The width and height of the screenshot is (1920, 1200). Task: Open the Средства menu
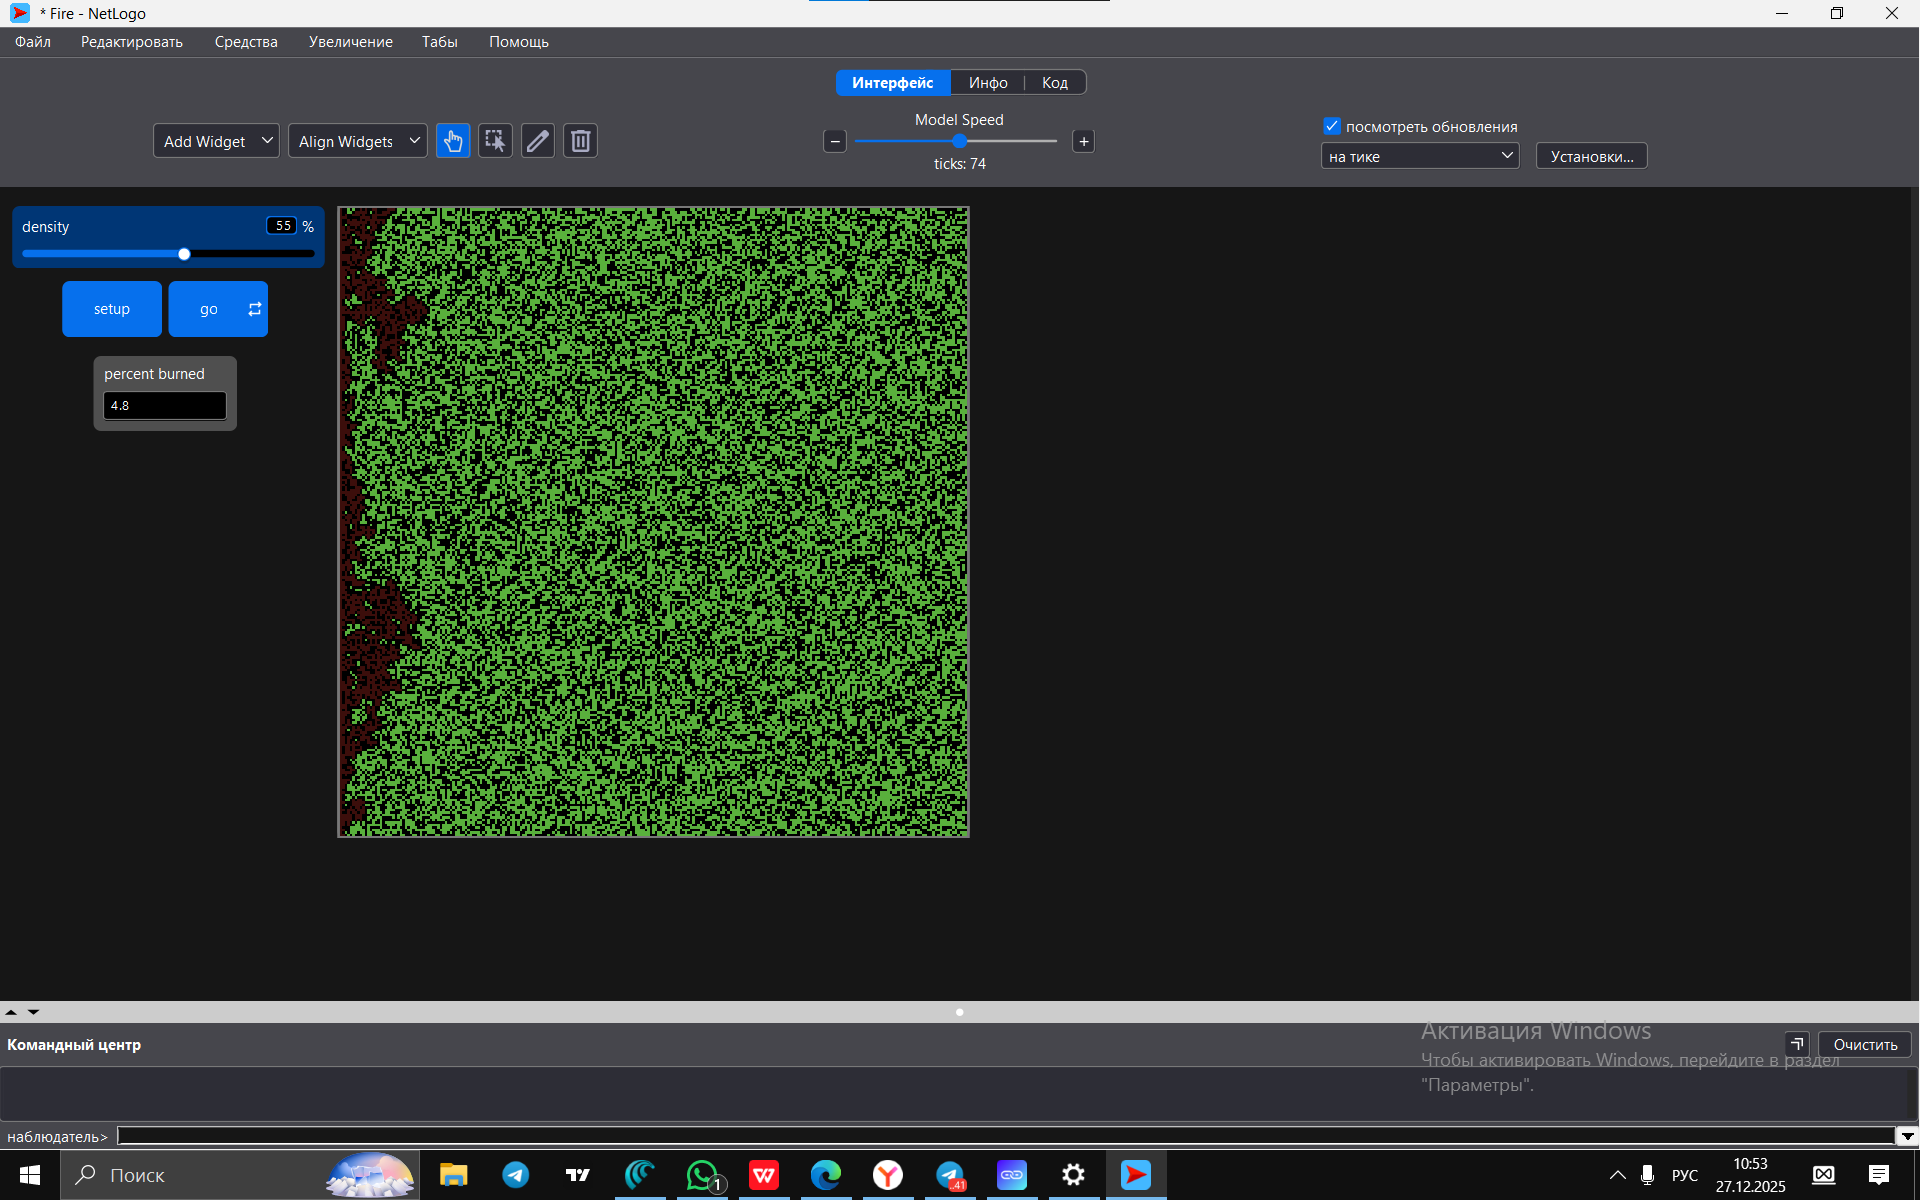pos(246,42)
